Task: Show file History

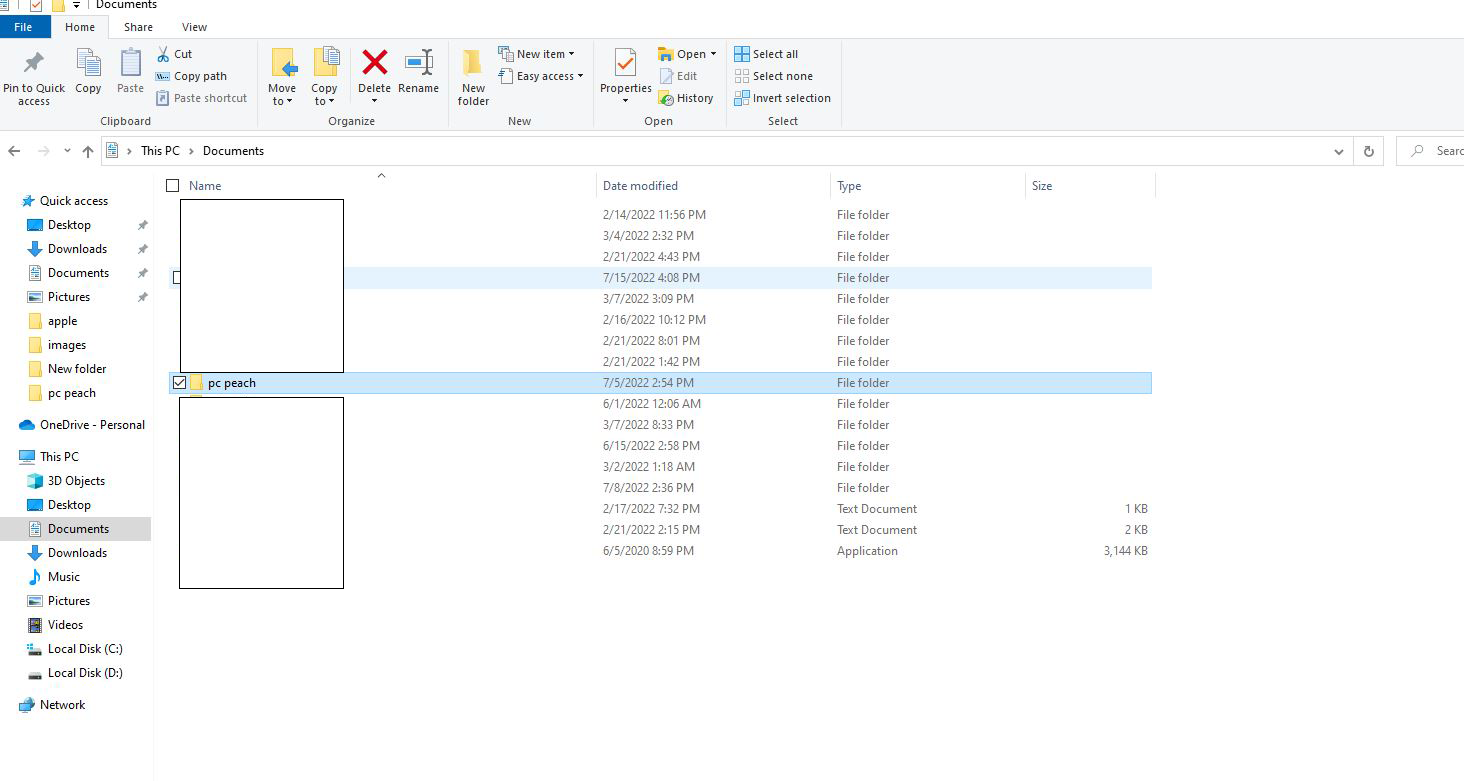Action: 686,98
